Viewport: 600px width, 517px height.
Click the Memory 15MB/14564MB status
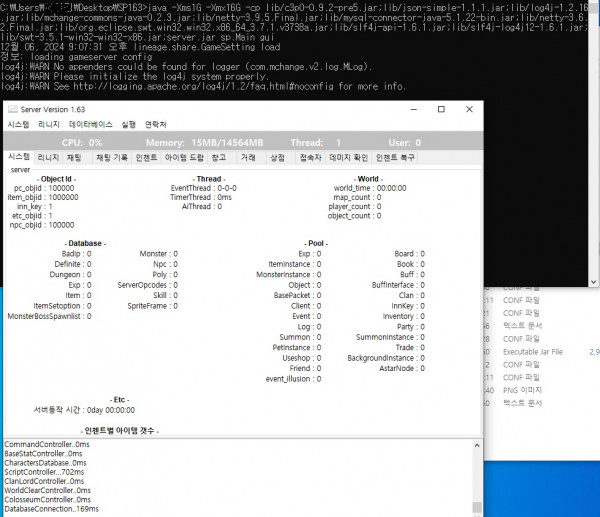pyautogui.click(x=205, y=143)
